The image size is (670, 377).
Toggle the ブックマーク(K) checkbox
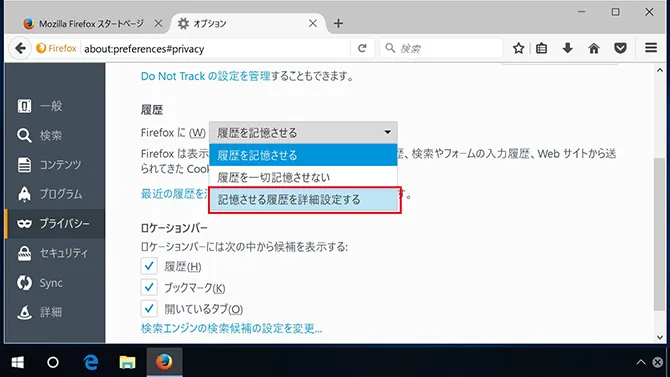149,287
